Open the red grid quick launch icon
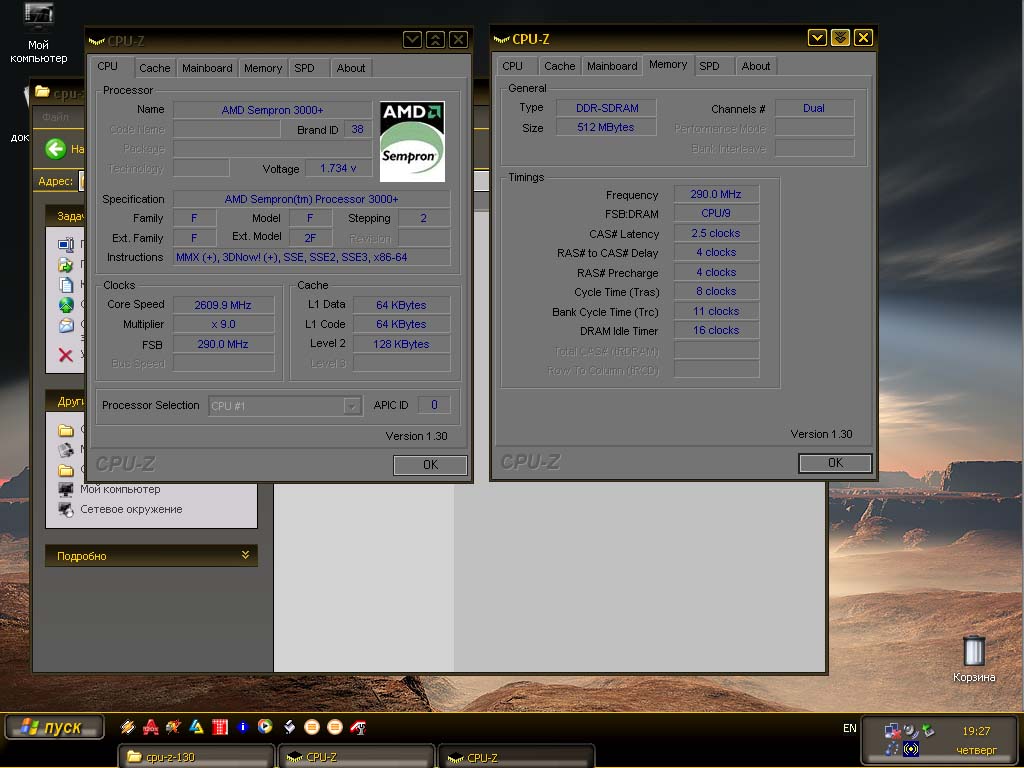The image size is (1024, 768). tap(220, 726)
